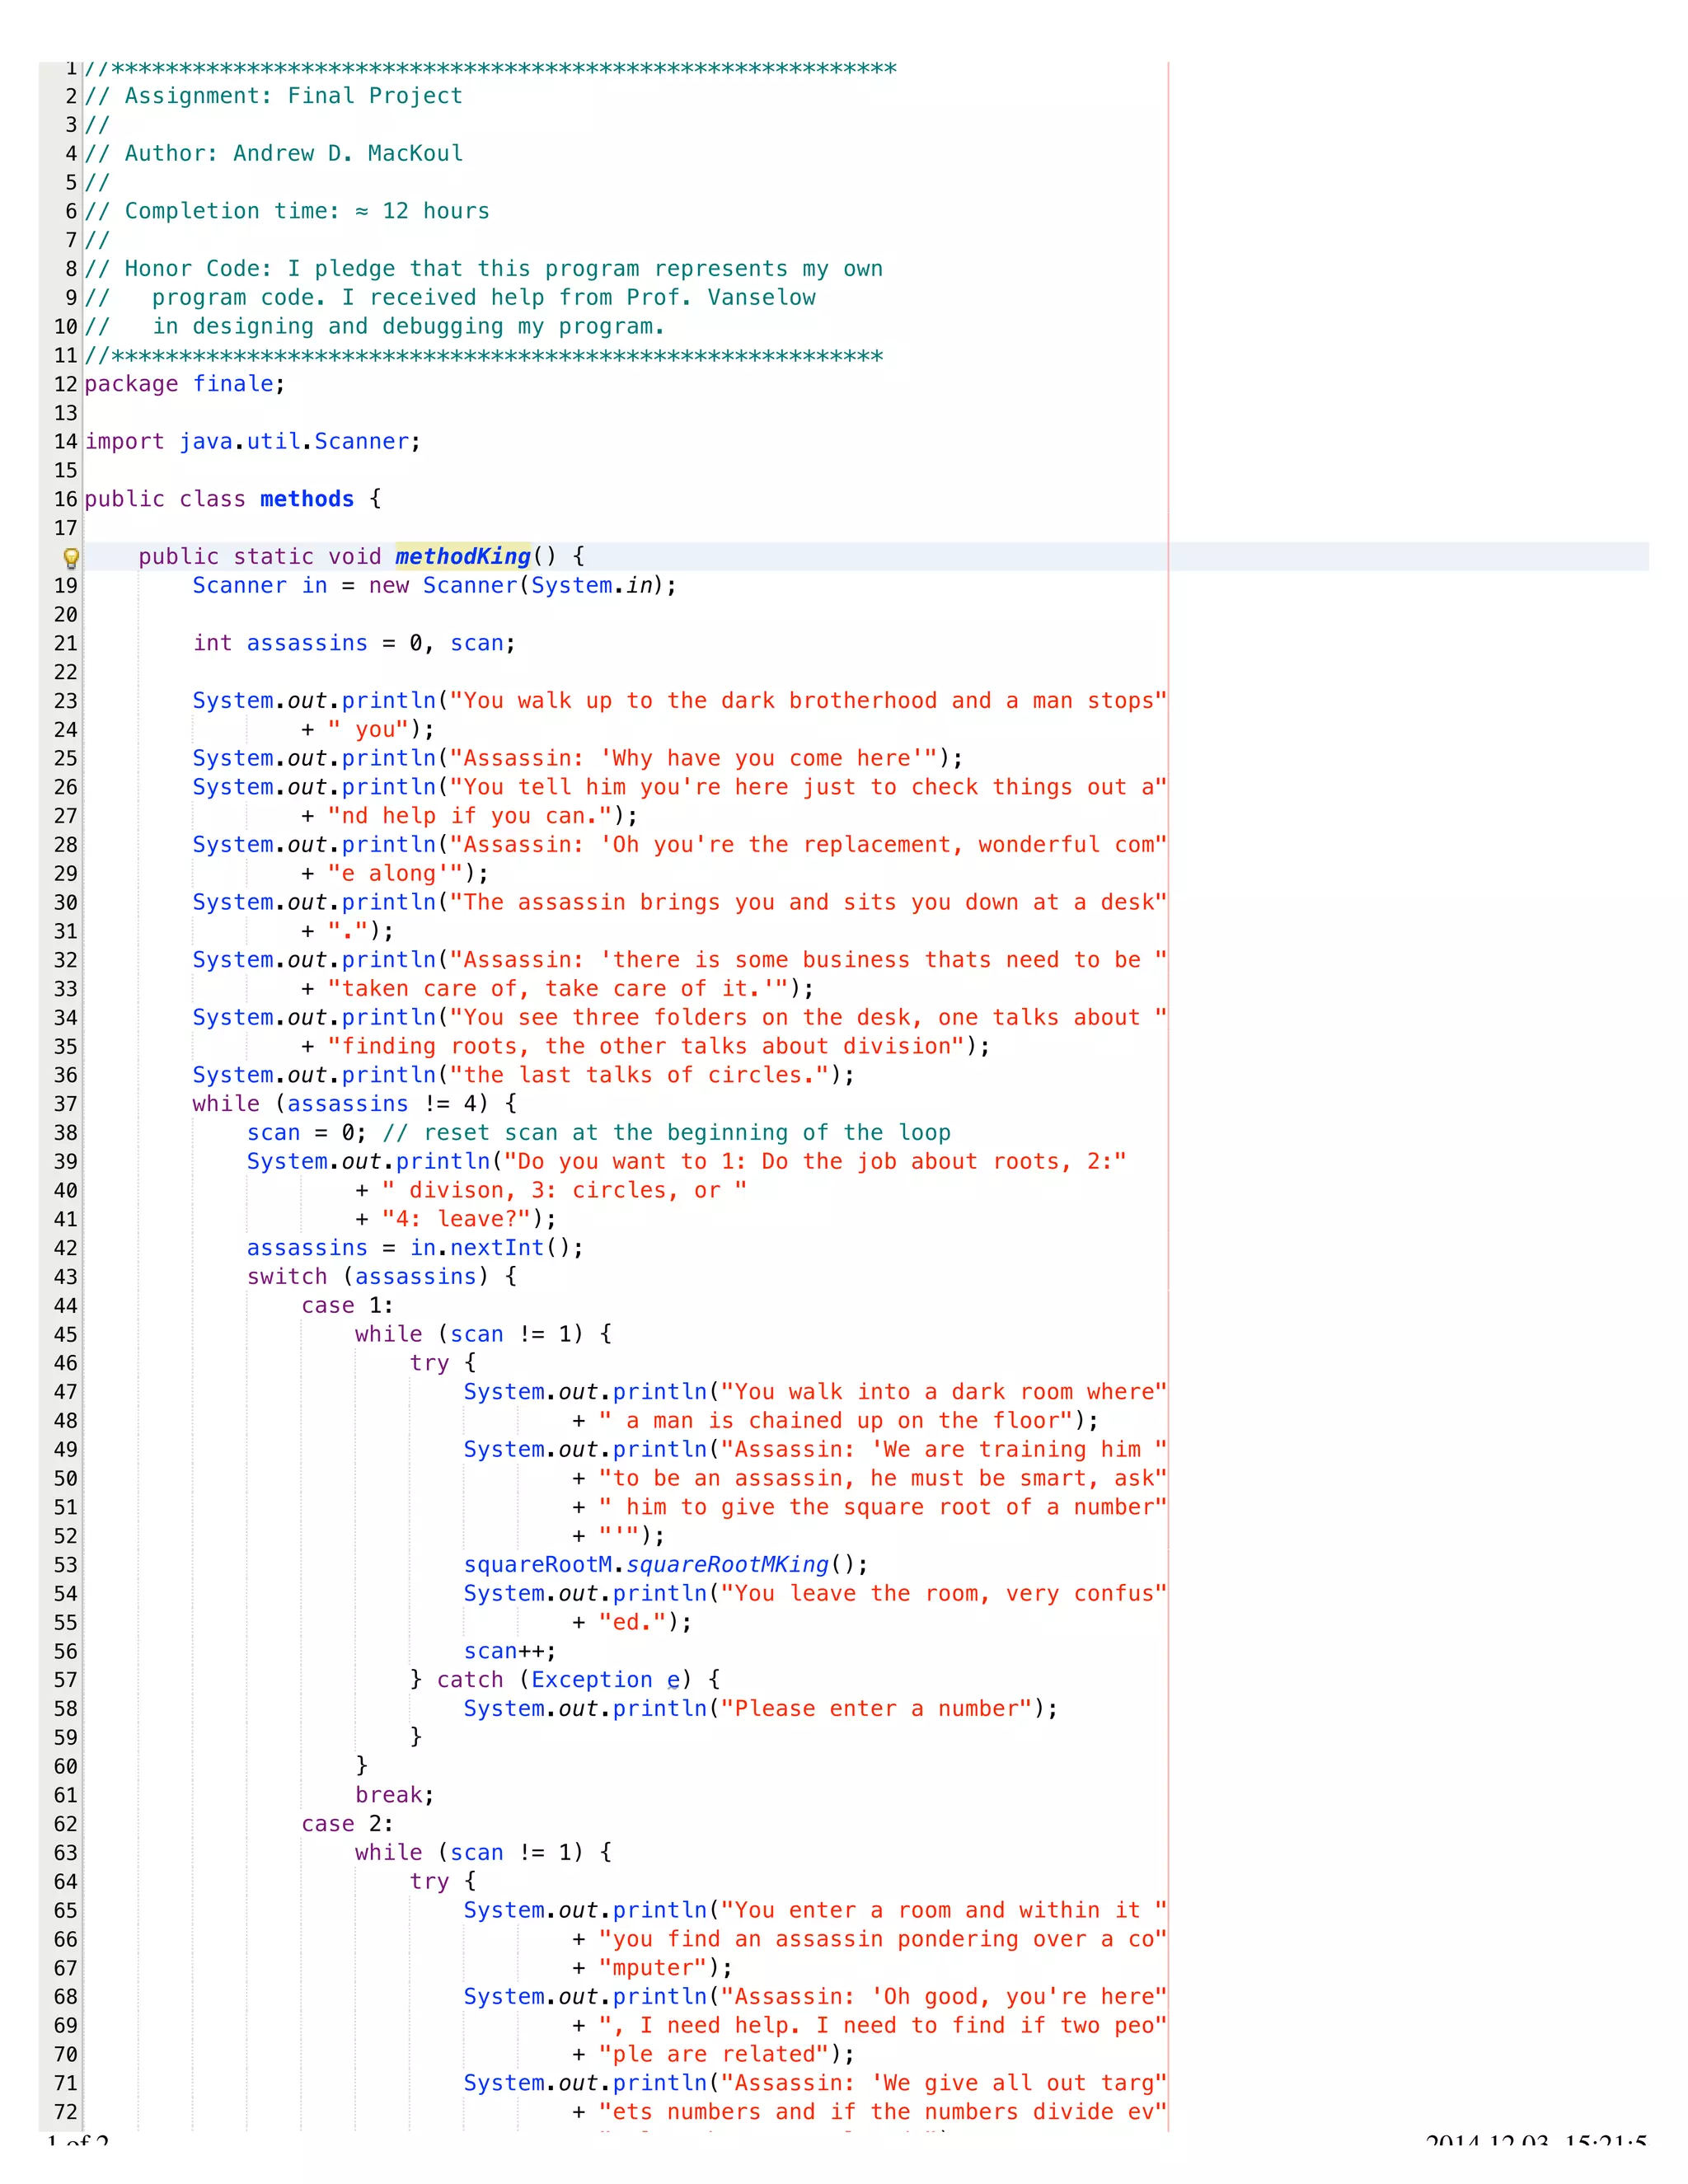The width and height of the screenshot is (1688, 2184).
Task: Click the "Please enter a number" println
Action: 760,1709
